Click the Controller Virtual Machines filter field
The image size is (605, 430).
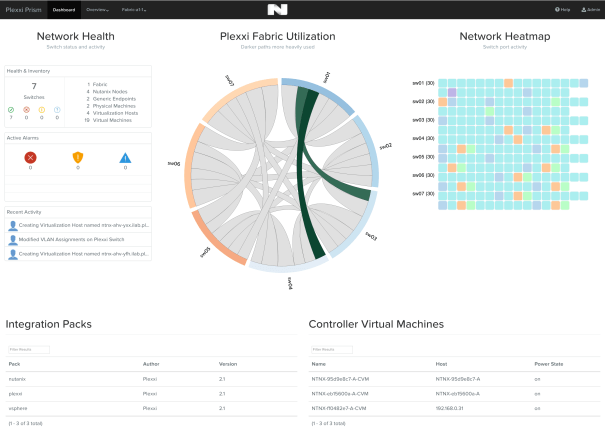click(331, 349)
